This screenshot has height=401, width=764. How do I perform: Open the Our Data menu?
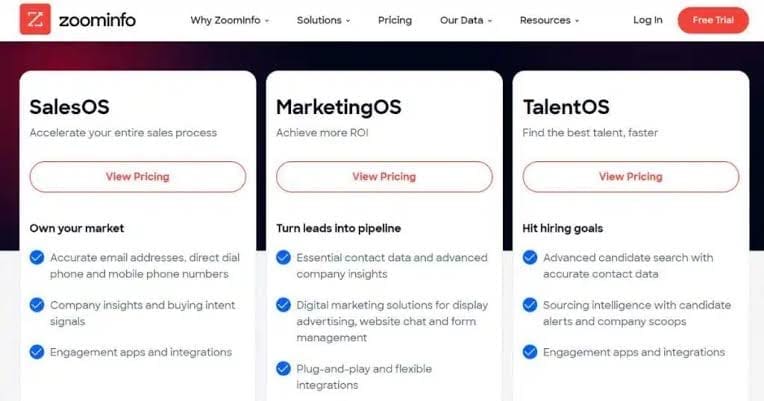click(x=465, y=20)
